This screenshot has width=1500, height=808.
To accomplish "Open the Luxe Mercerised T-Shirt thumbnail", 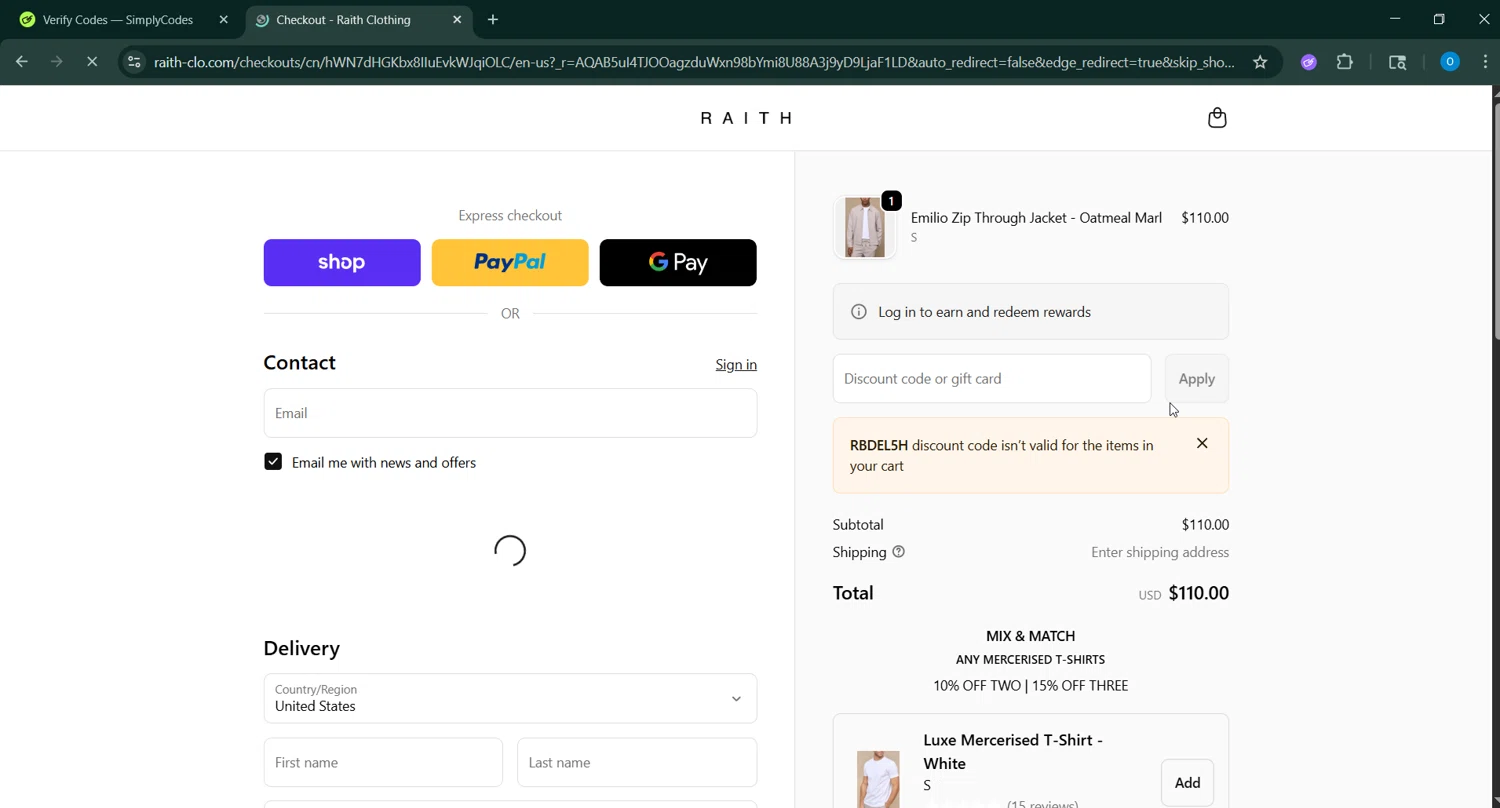I will [x=878, y=780].
